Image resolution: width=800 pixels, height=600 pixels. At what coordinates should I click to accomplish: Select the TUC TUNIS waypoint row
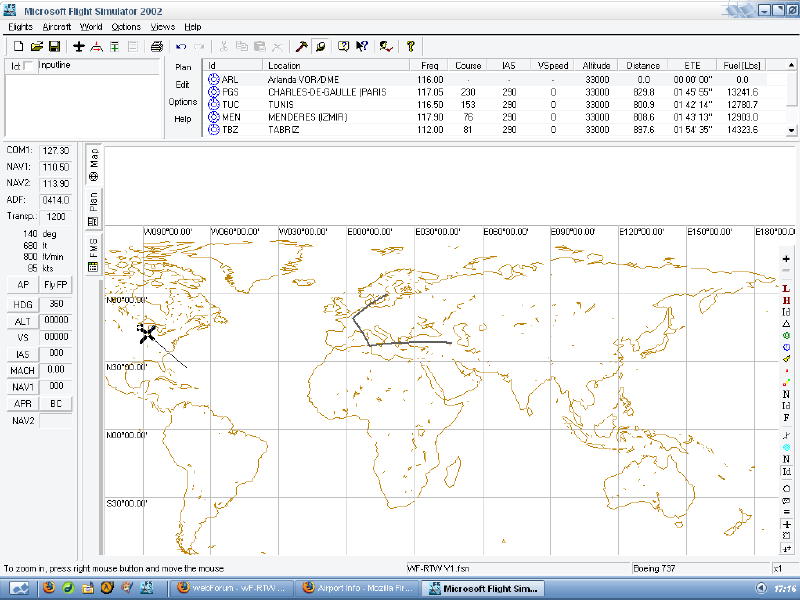click(487, 105)
